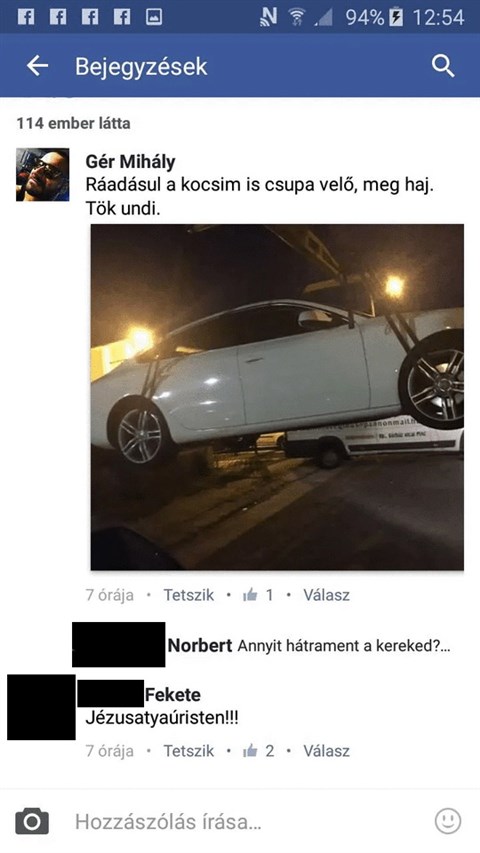
Task: Like Fekete's comment with Tetszik
Action: [189, 751]
